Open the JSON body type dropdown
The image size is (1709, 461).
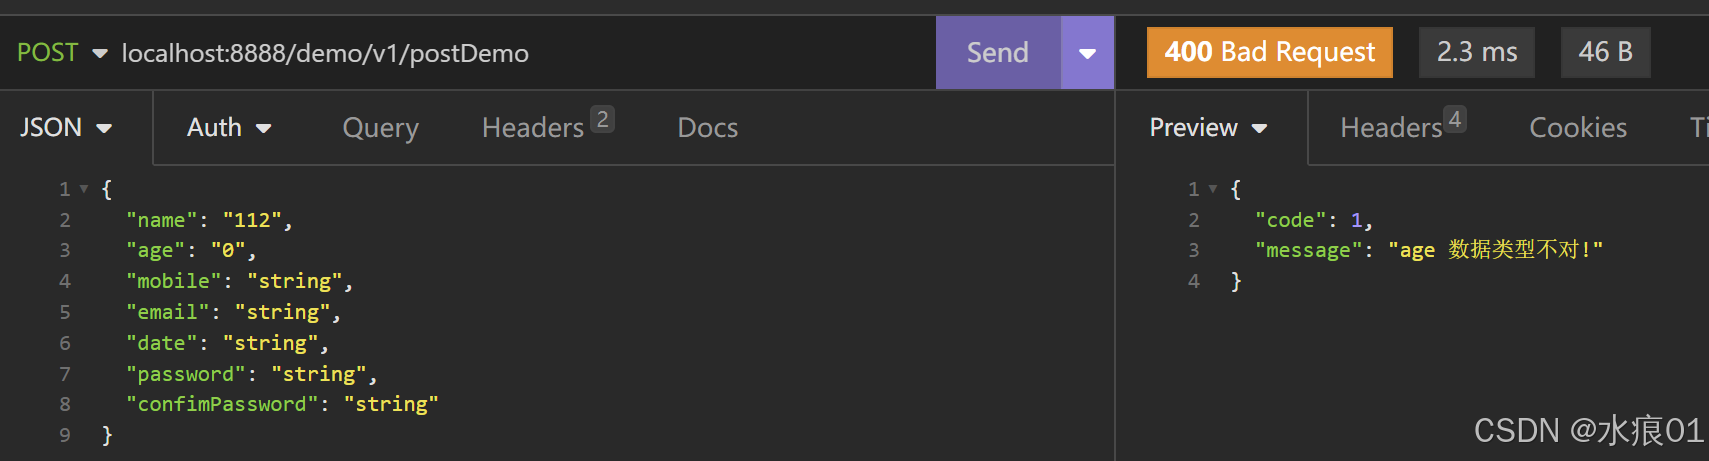point(66,128)
